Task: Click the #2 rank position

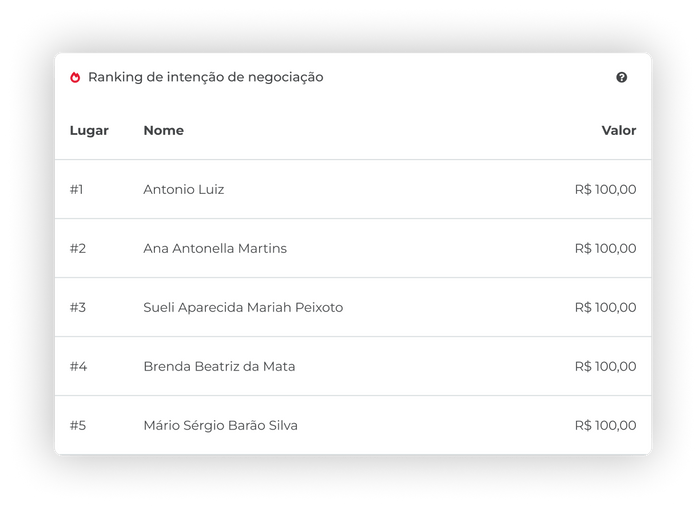Action: [78, 248]
